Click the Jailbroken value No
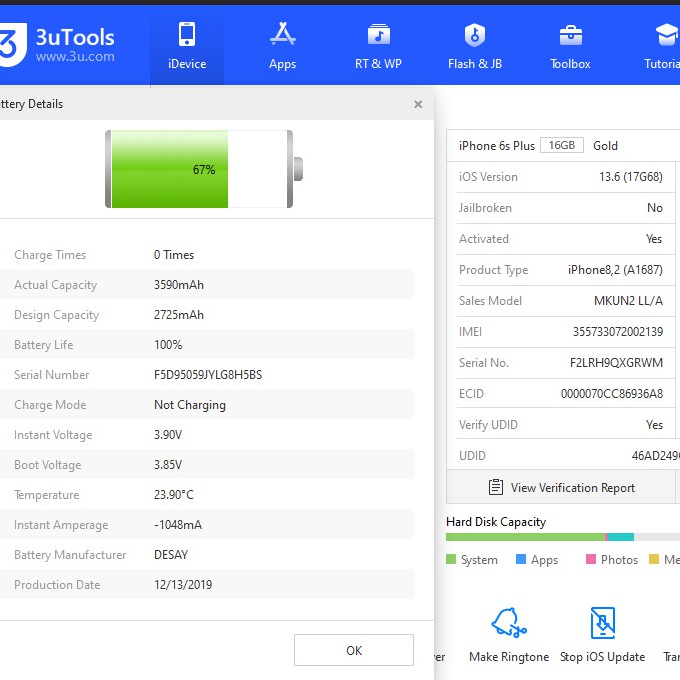The image size is (680, 680). (x=655, y=208)
